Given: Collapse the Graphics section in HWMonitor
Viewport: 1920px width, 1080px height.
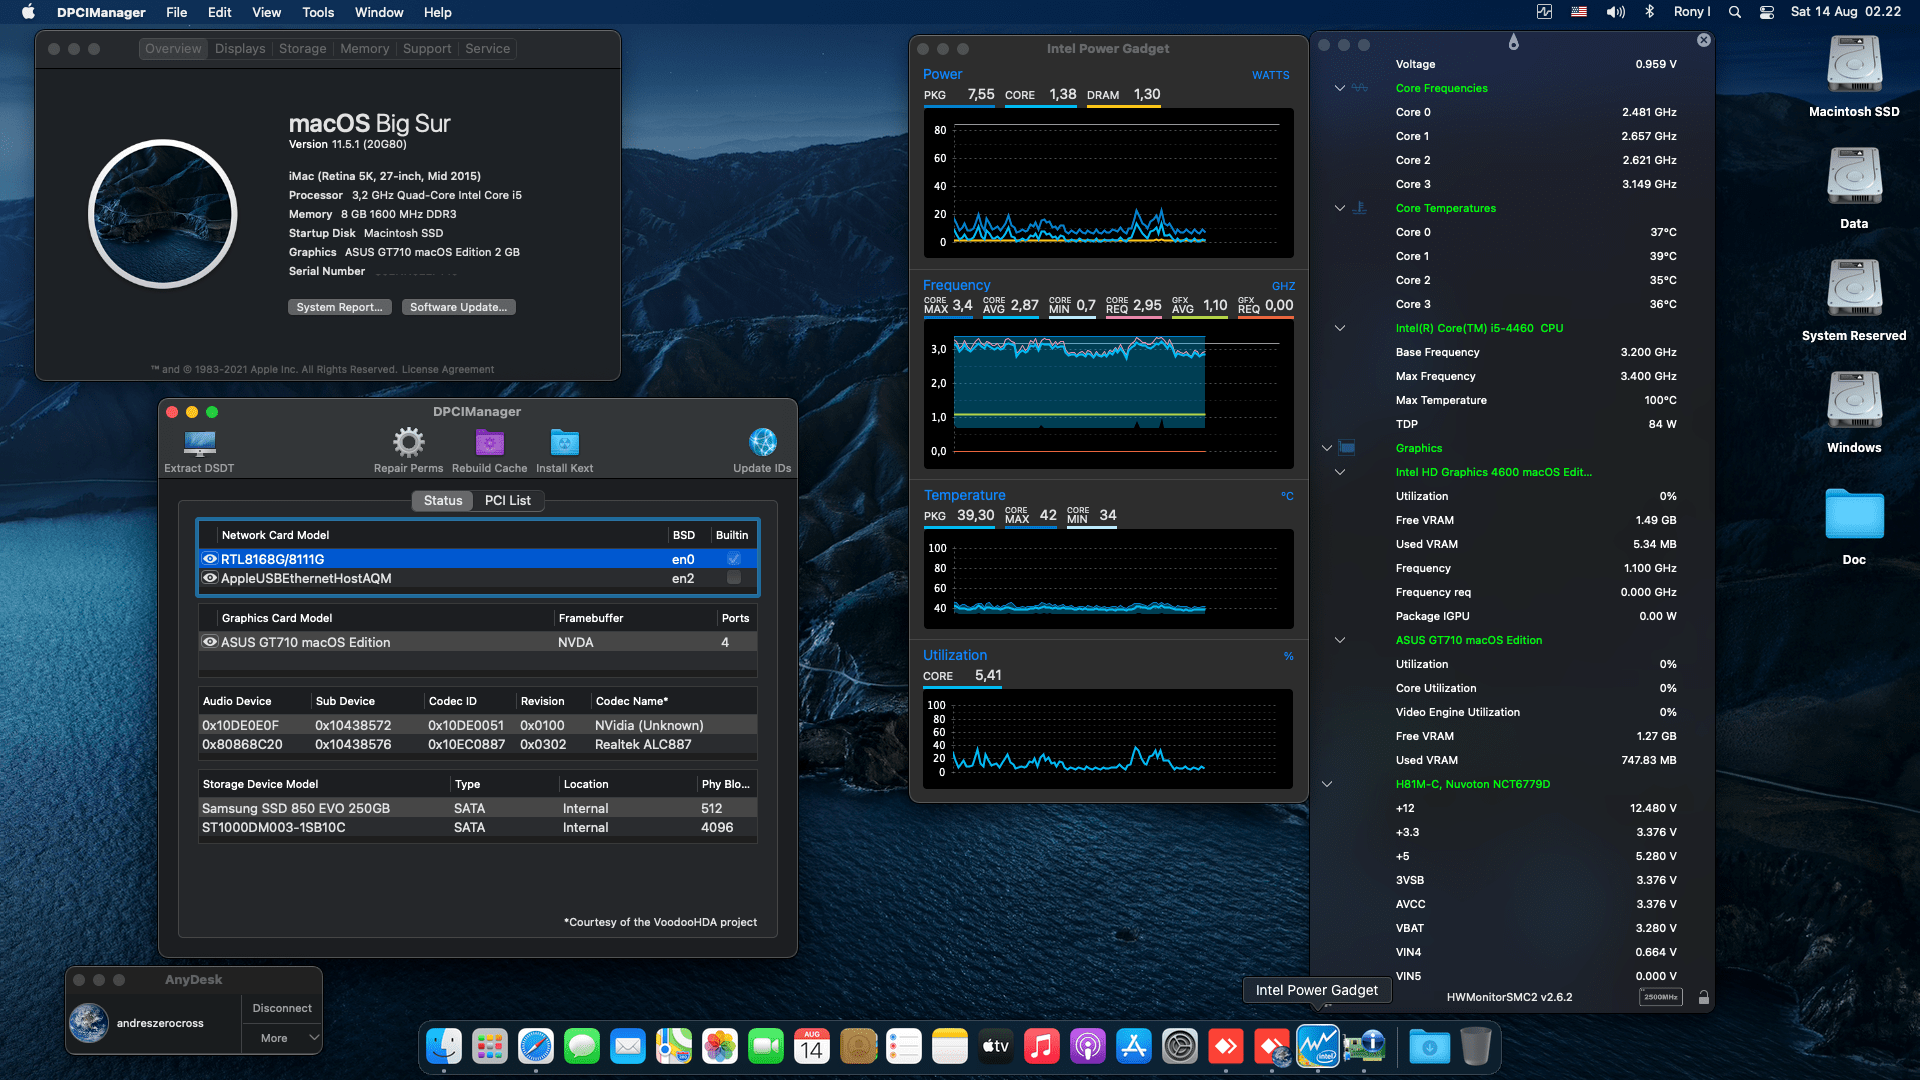Looking at the screenshot, I should pos(1327,448).
